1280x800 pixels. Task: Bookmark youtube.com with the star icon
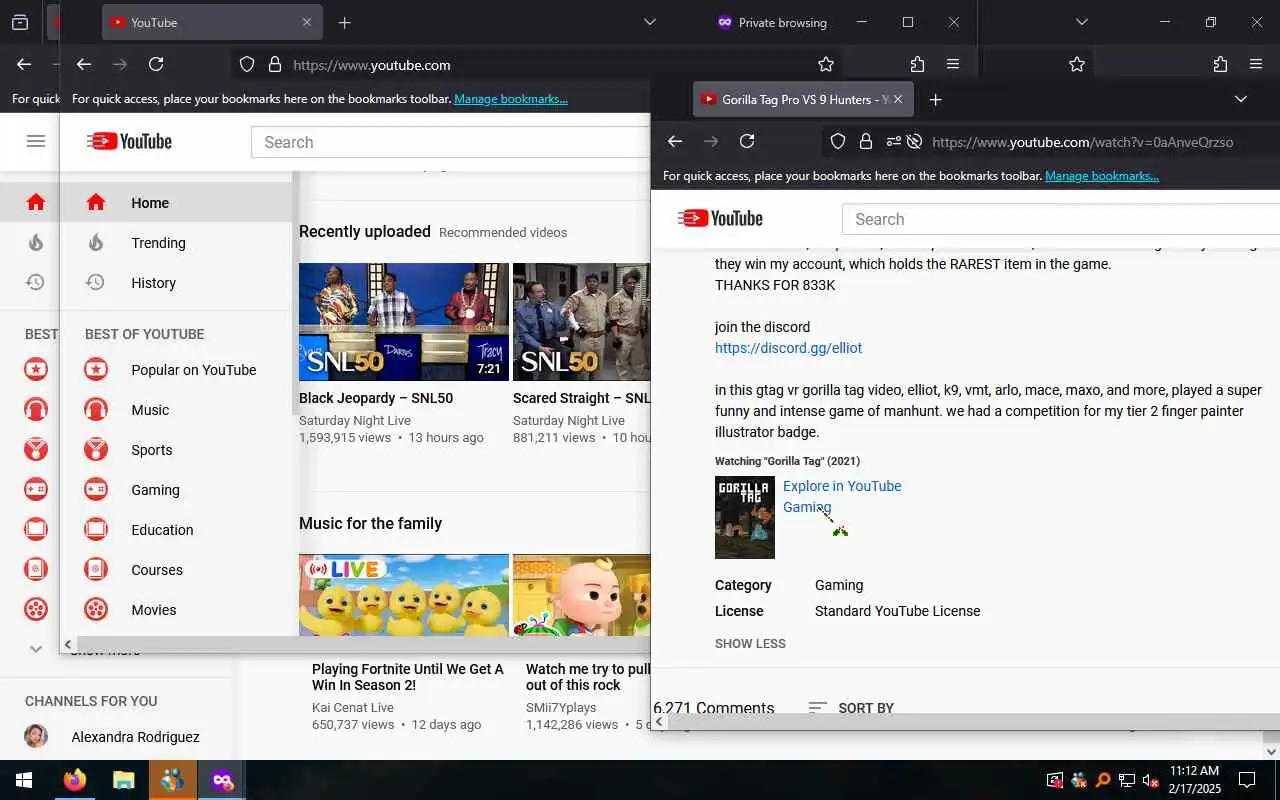[x=826, y=64]
